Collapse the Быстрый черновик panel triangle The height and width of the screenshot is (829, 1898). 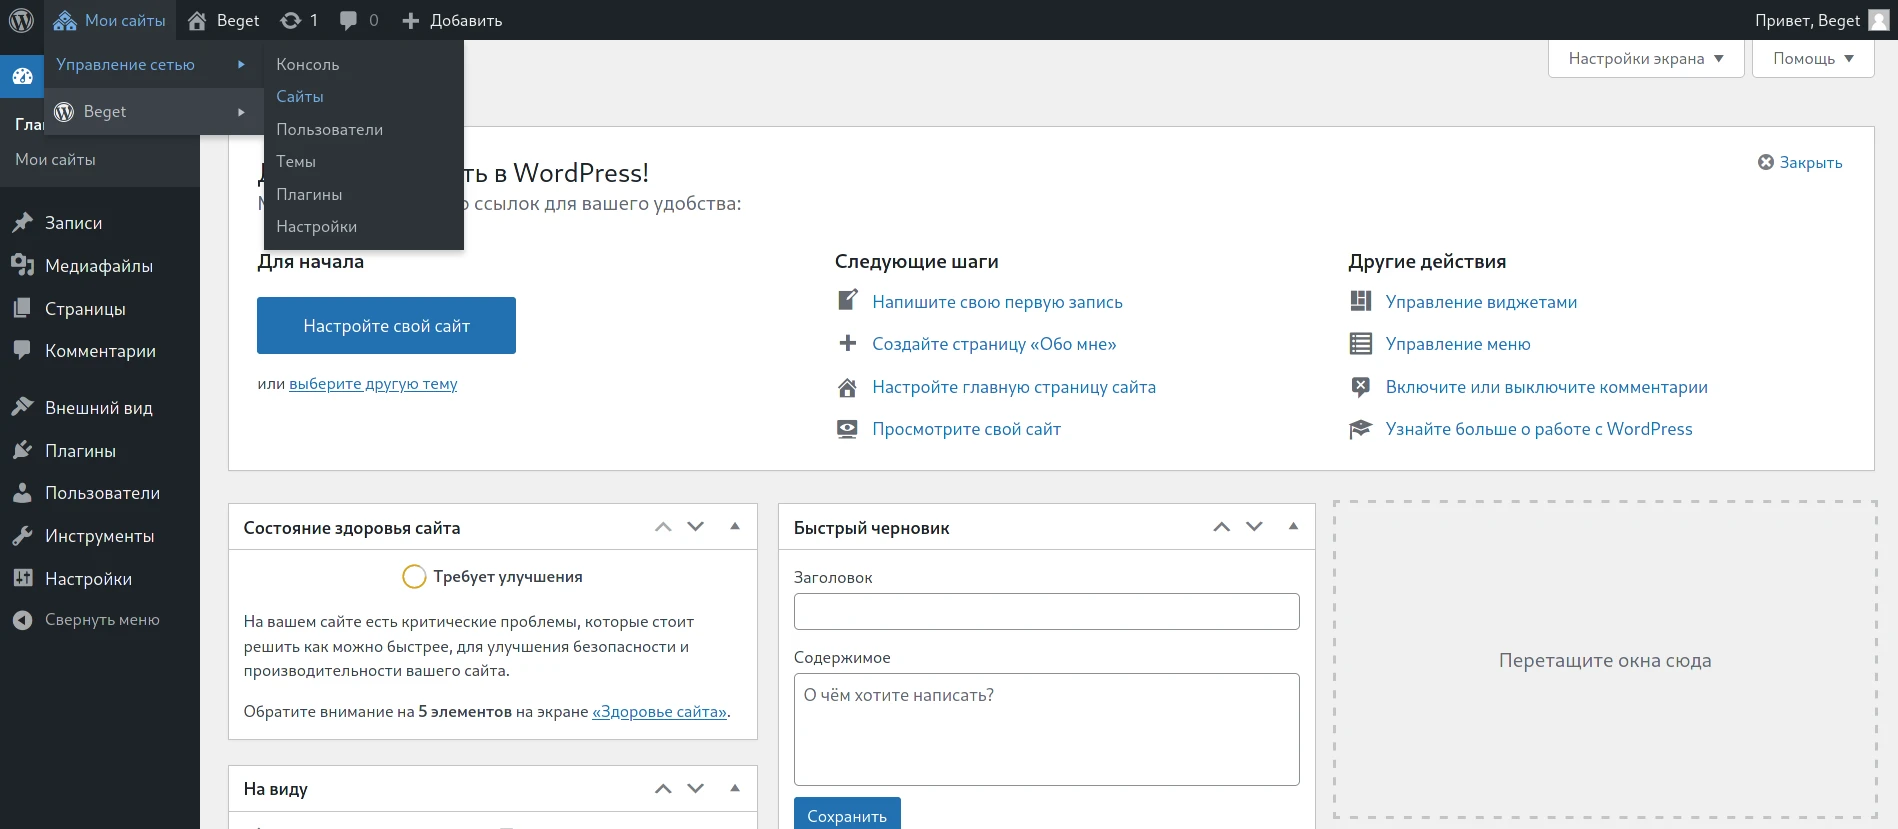tap(1293, 527)
